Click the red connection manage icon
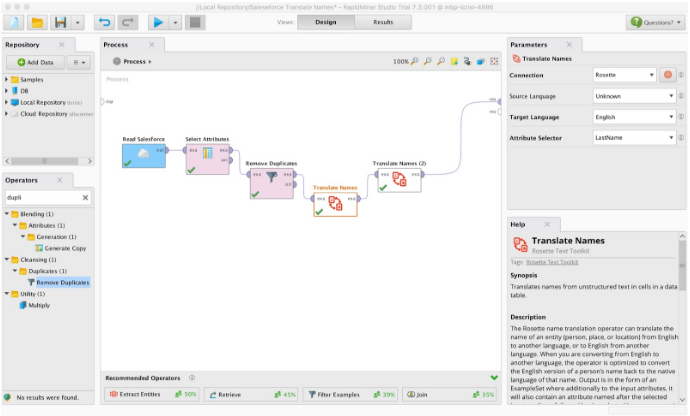This screenshot has height=416, width=690. [x=668, y=75]
